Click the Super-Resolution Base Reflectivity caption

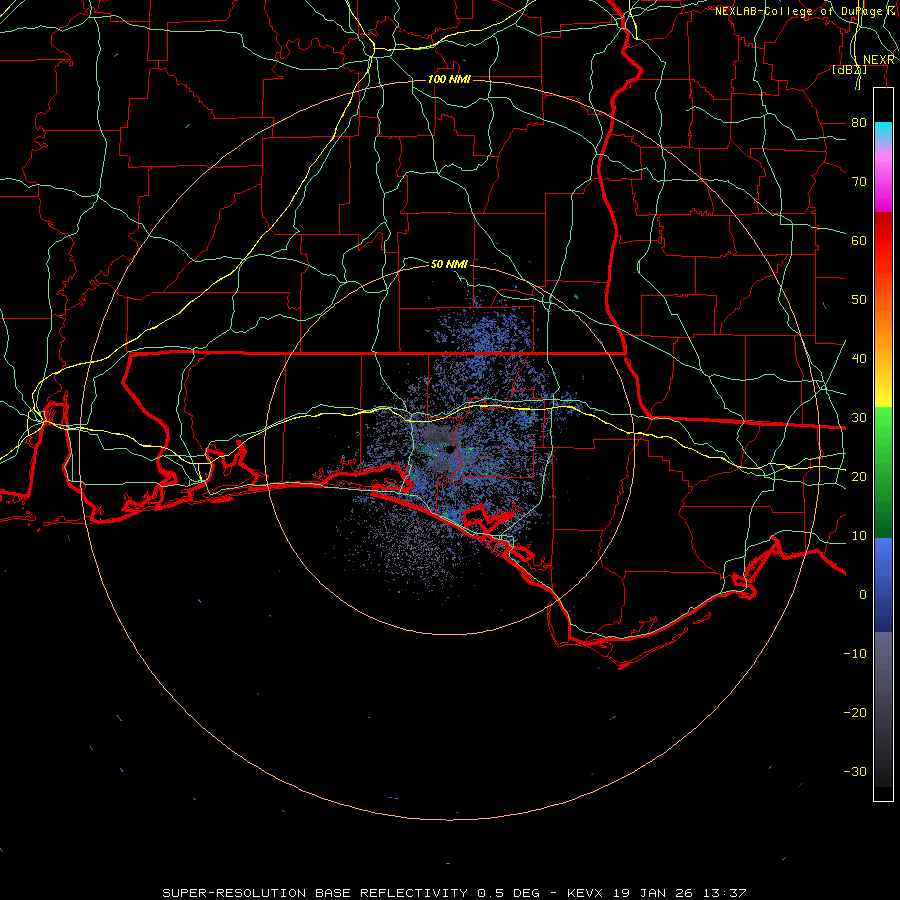point(455,893)
